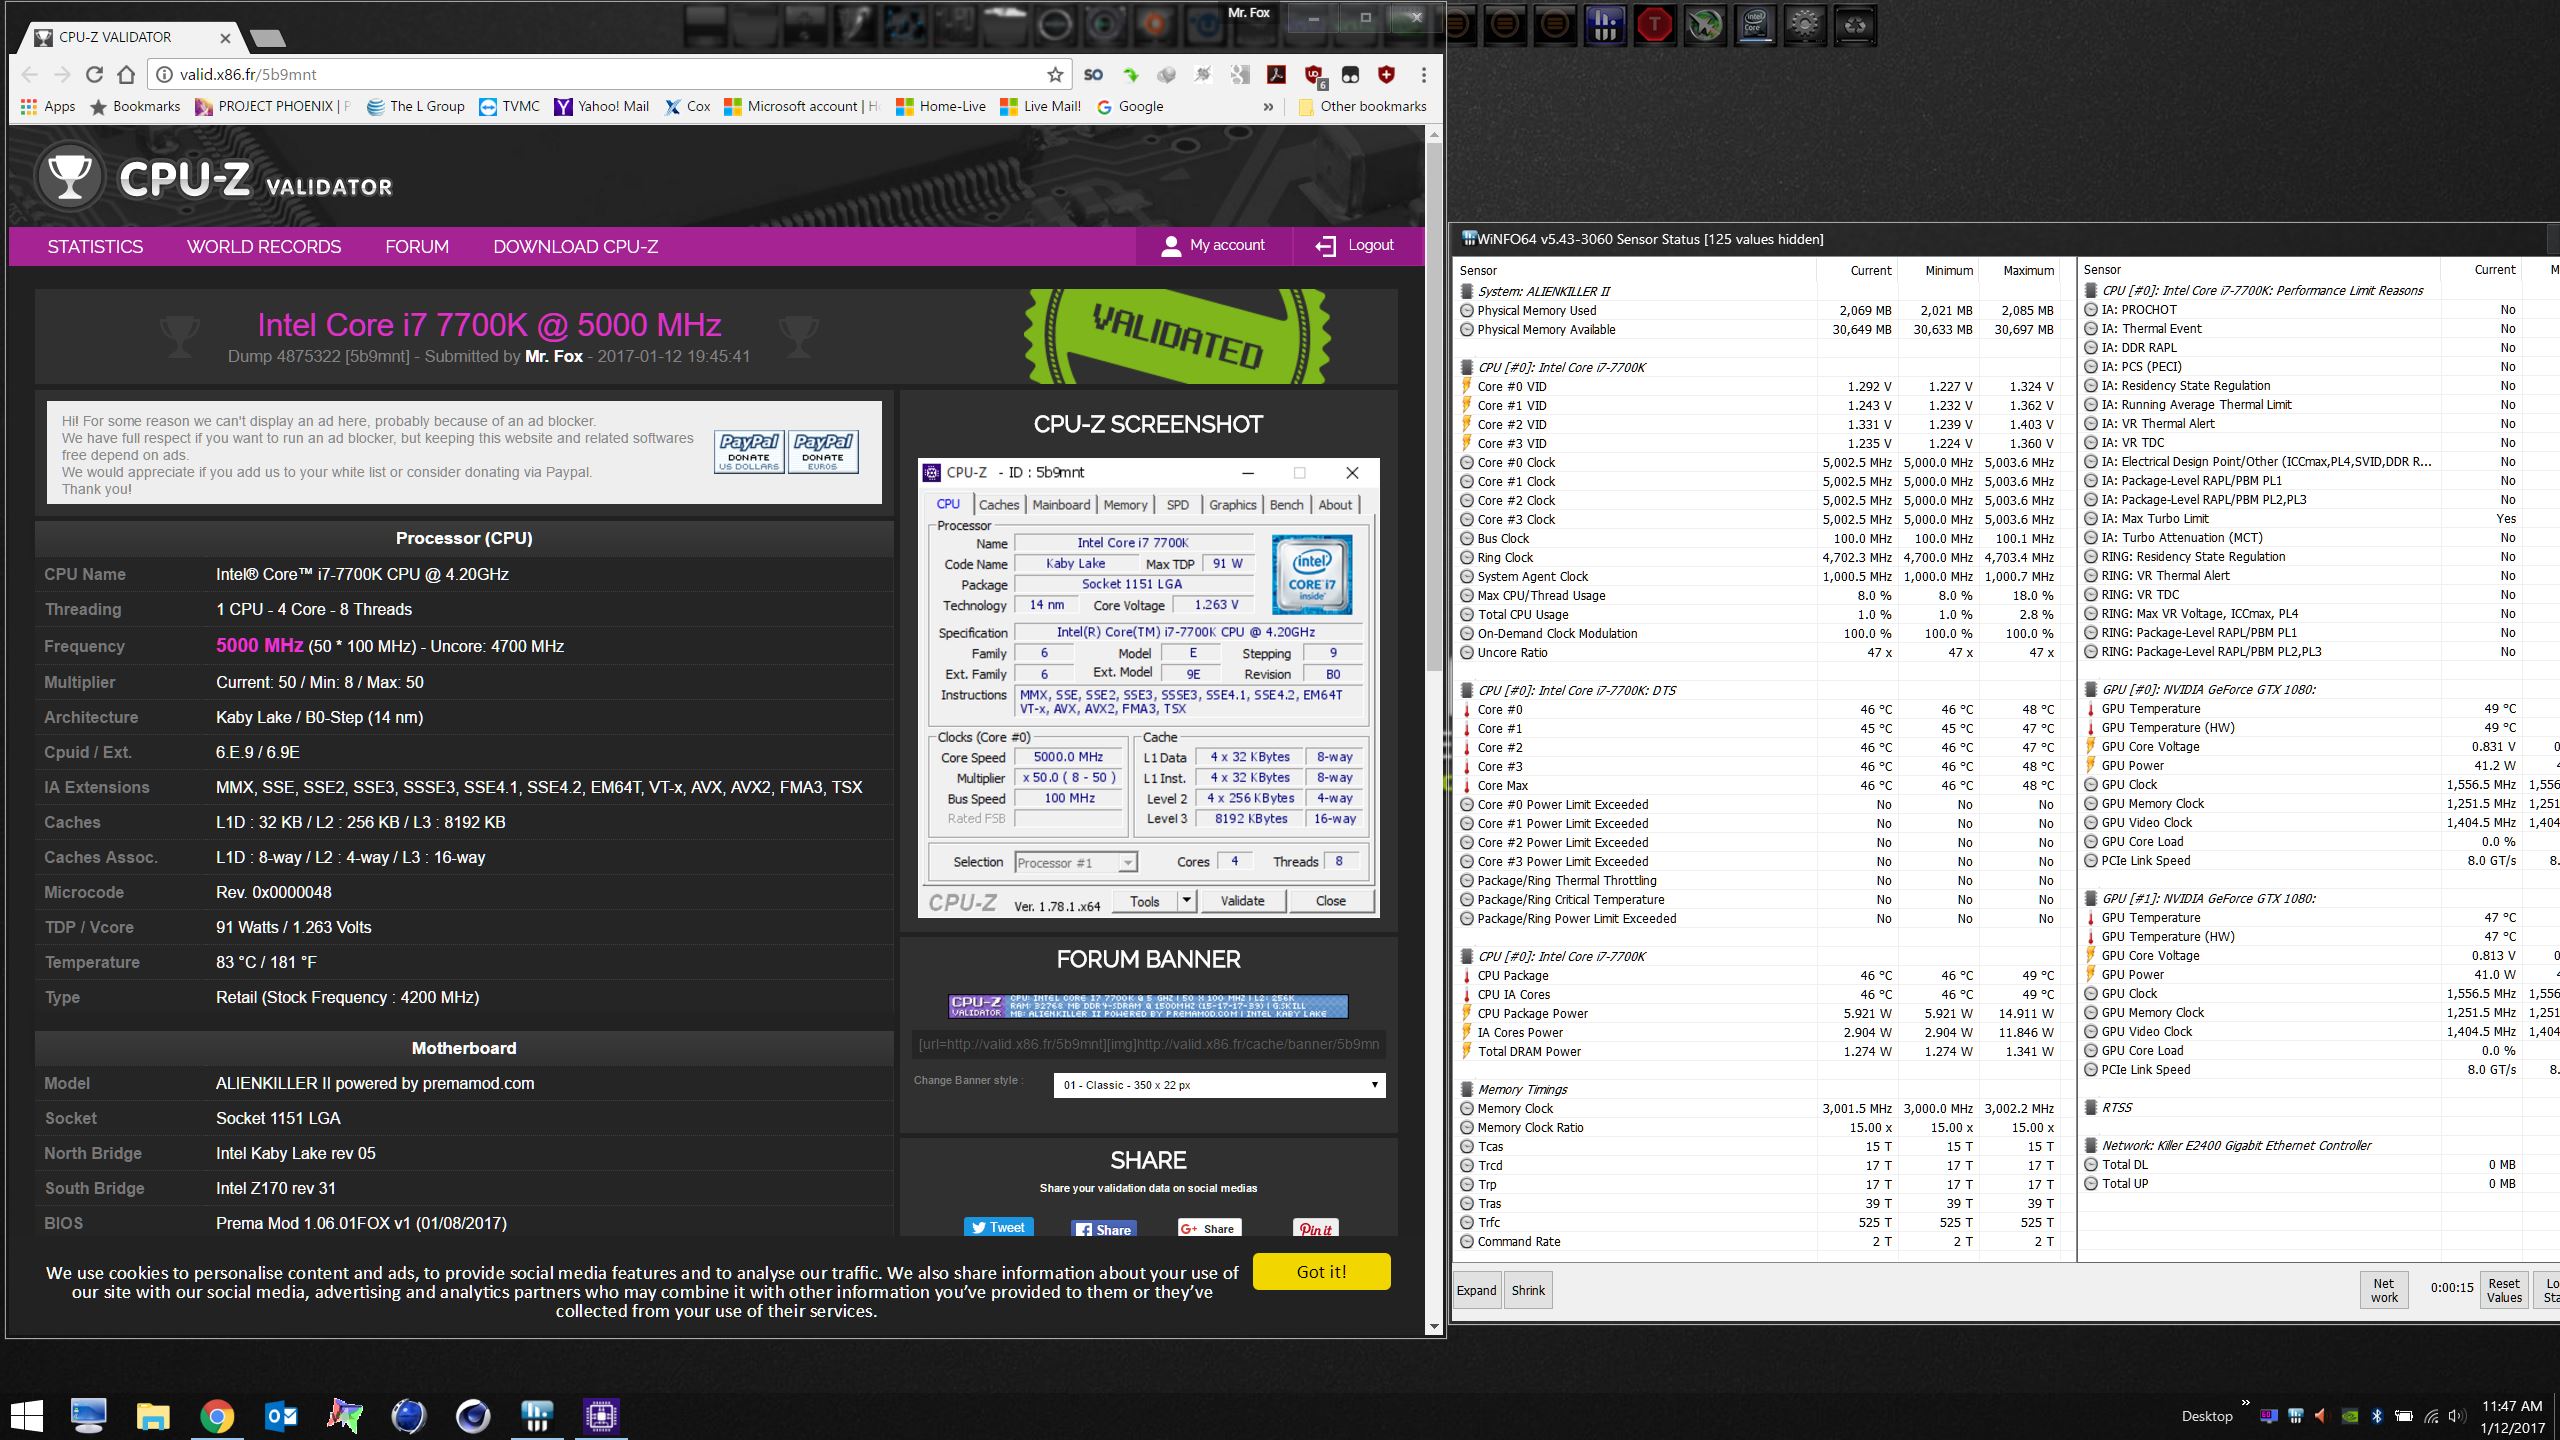
Task: Click the Pin it share button
Action: (1316, 1228)
